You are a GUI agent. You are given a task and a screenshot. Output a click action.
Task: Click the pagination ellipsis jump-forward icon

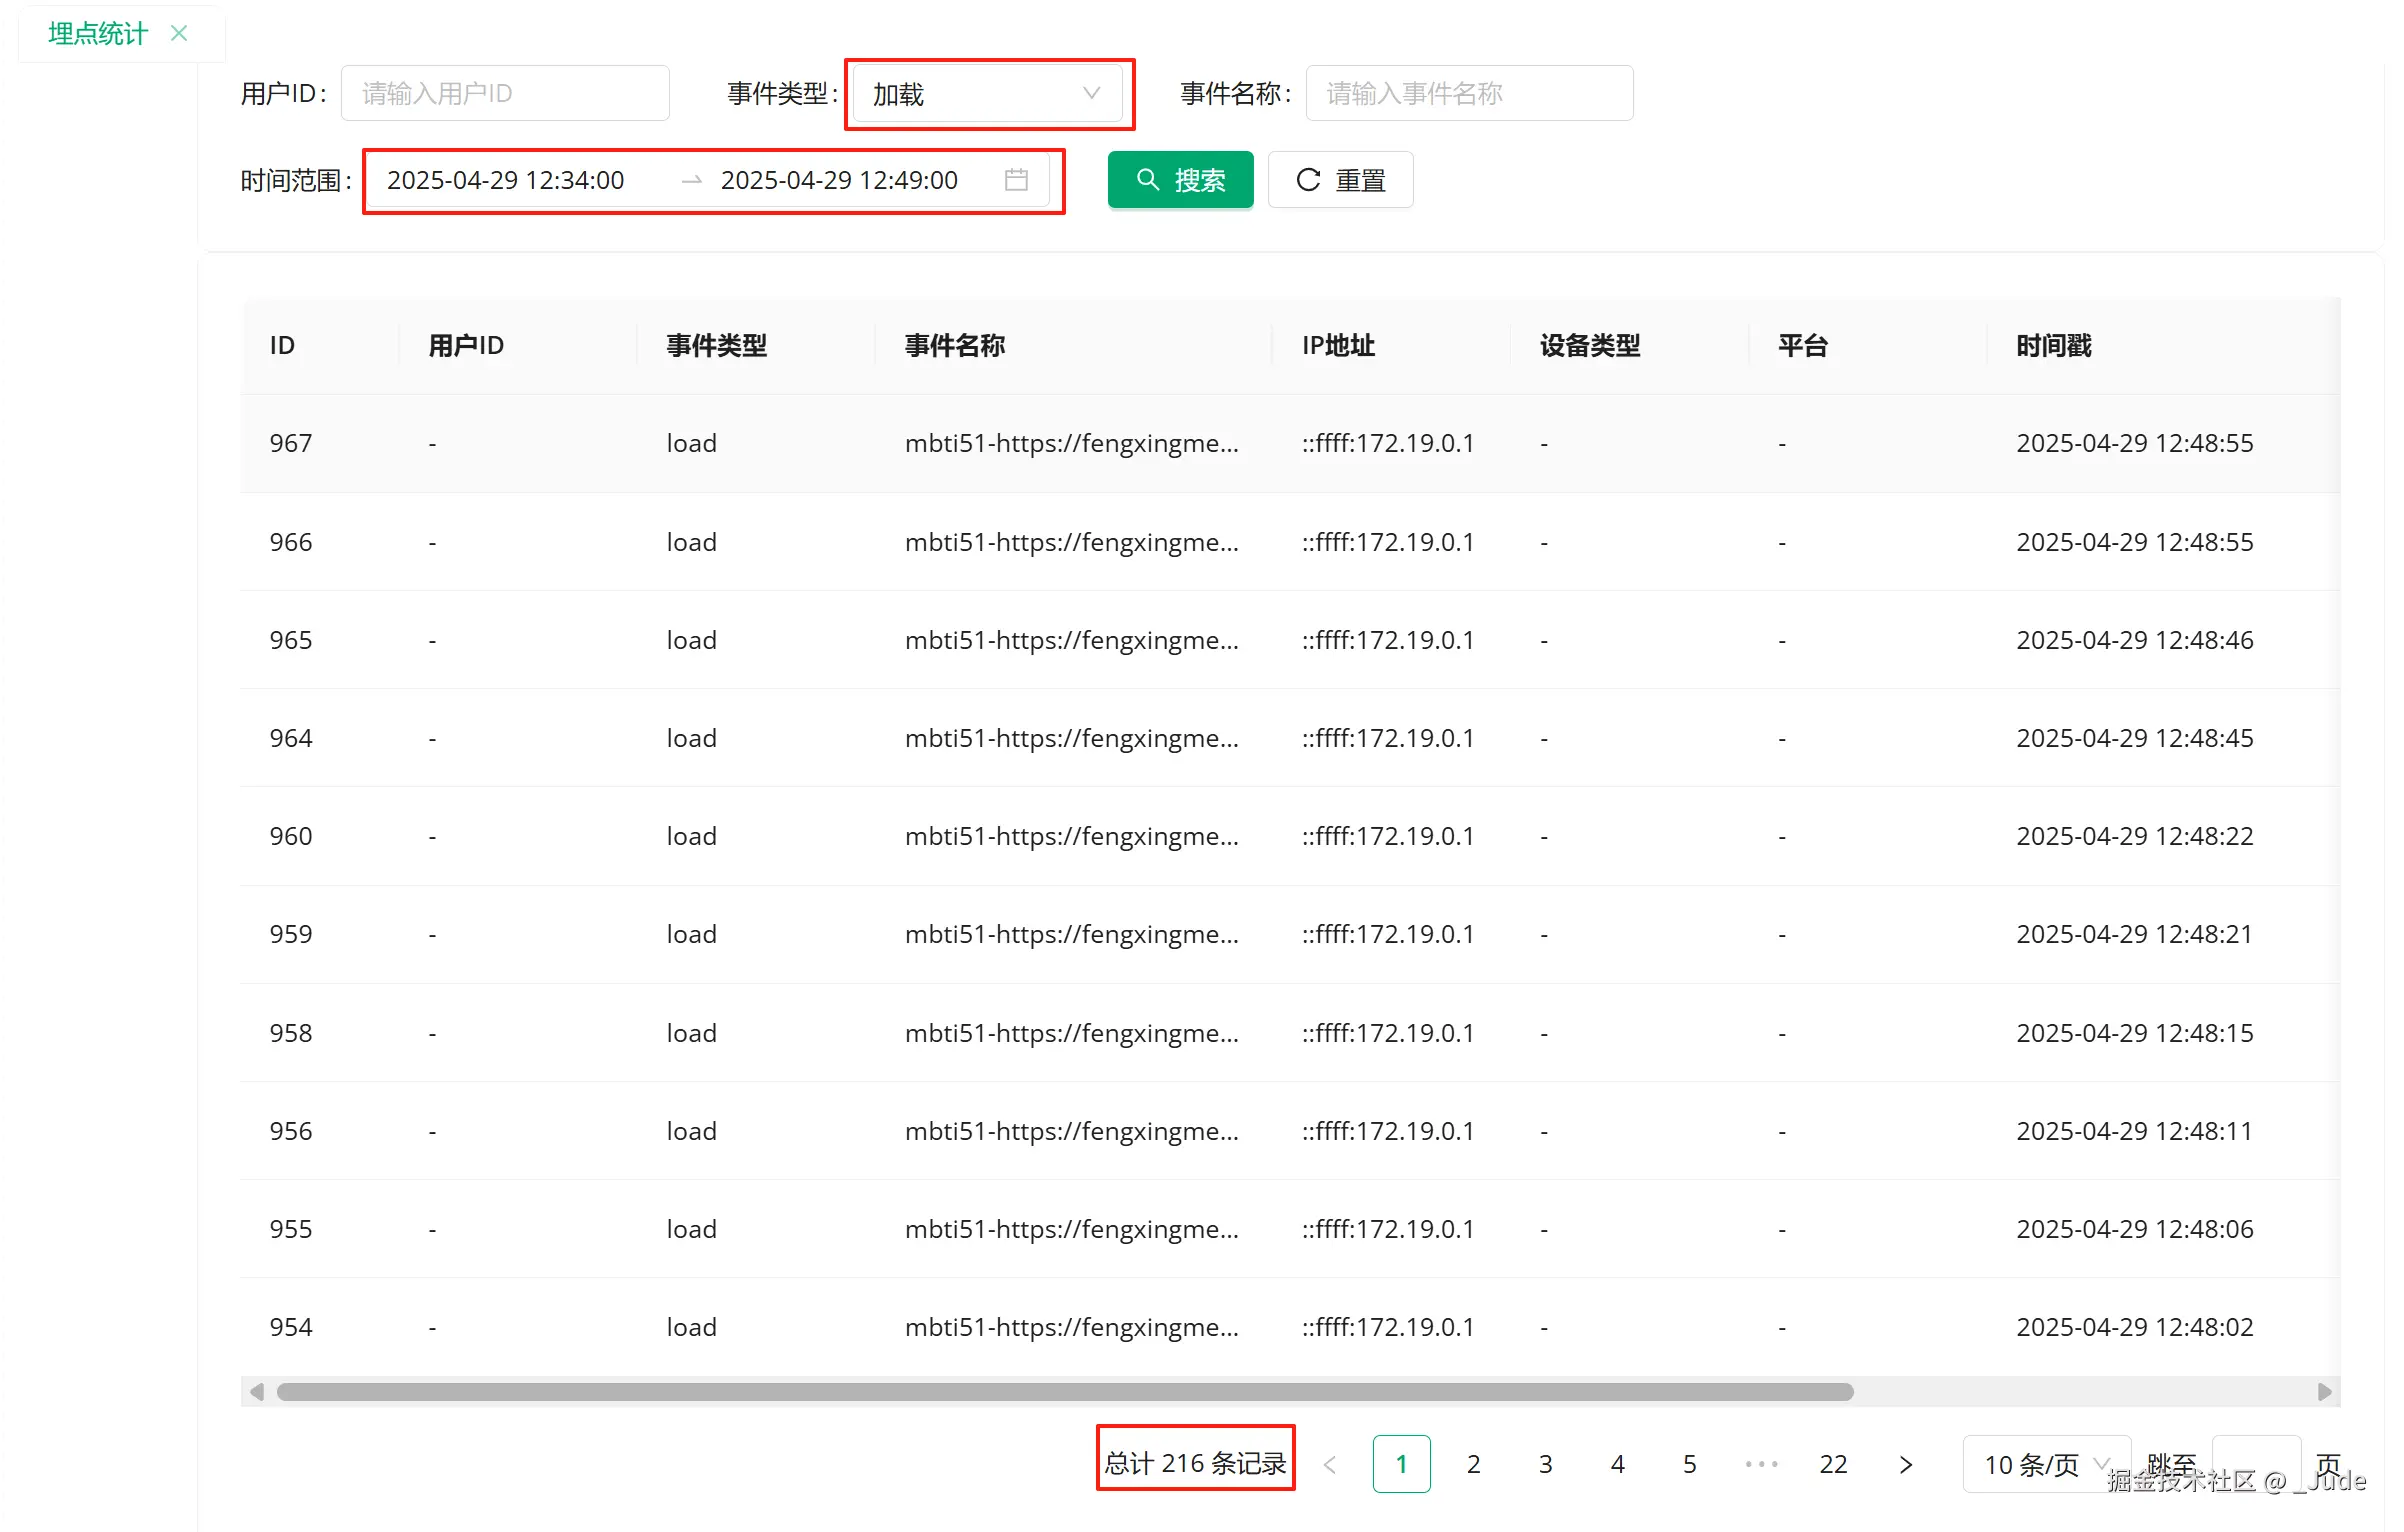point(1761,1464)
